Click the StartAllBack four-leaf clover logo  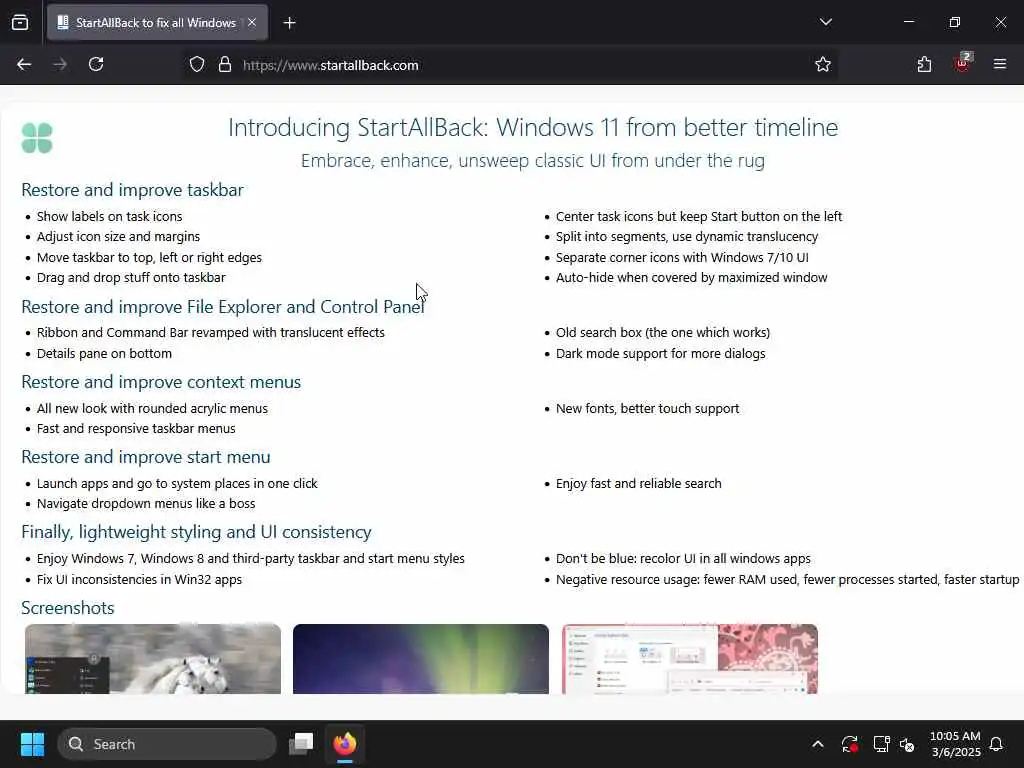click(37, 138)
